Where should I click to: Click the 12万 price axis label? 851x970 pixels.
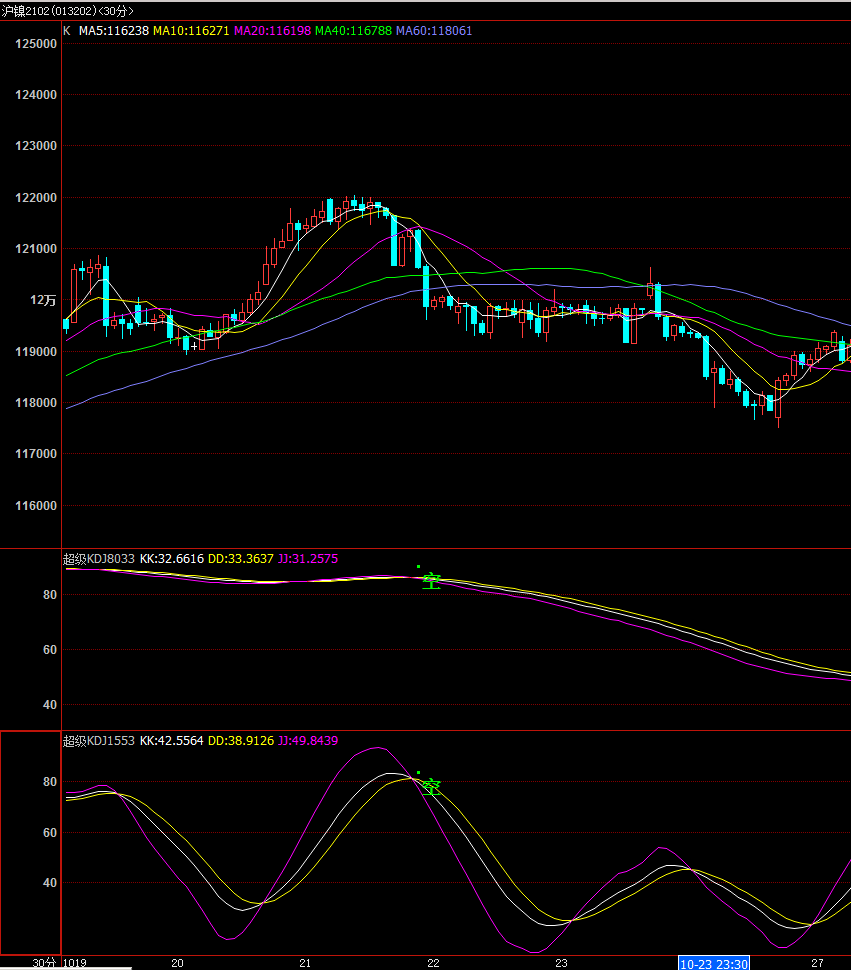point(43,300)
